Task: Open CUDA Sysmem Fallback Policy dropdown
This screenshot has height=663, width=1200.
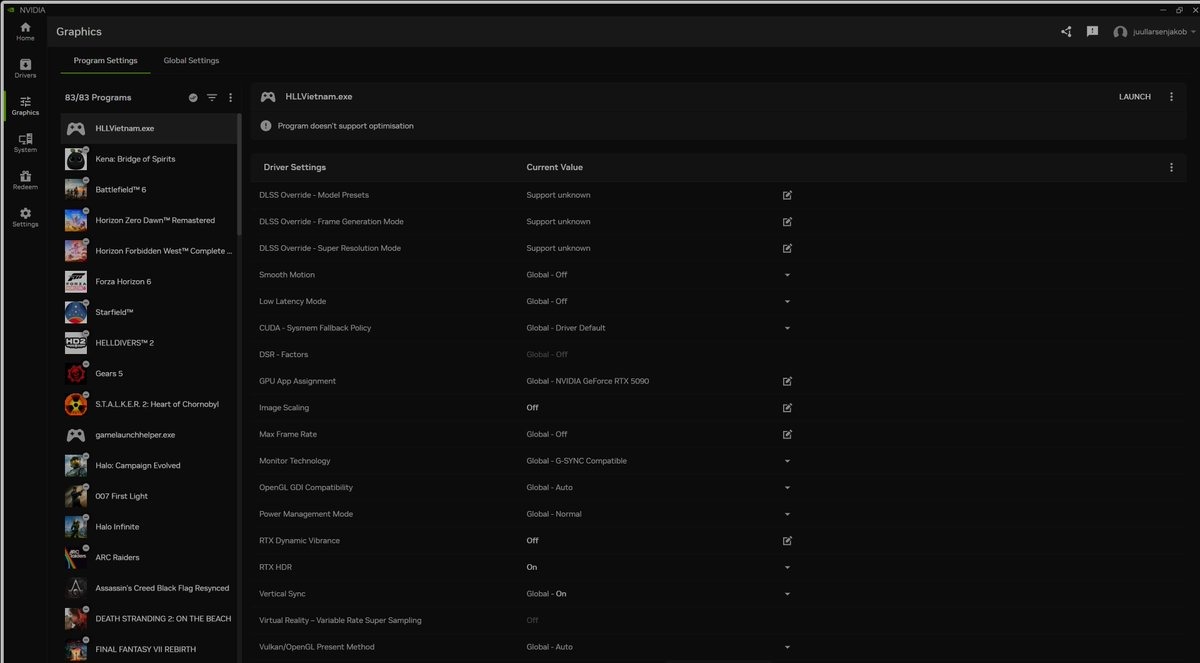Action: (x=787, y=328)
